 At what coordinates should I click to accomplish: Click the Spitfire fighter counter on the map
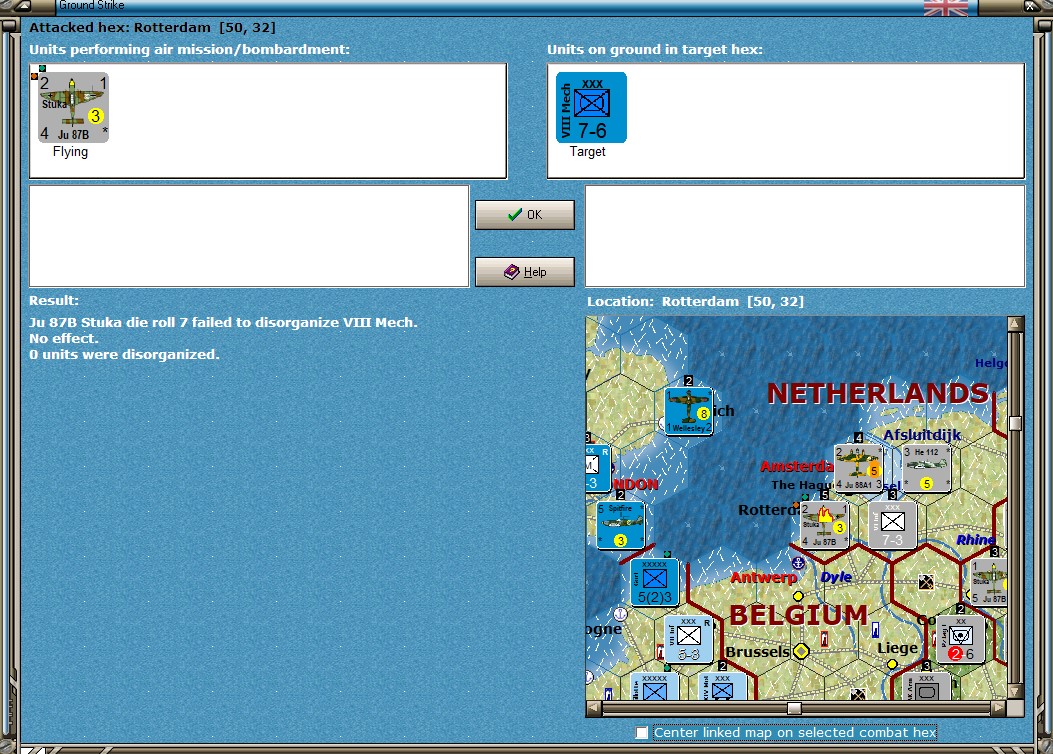(x=621, y=525)
